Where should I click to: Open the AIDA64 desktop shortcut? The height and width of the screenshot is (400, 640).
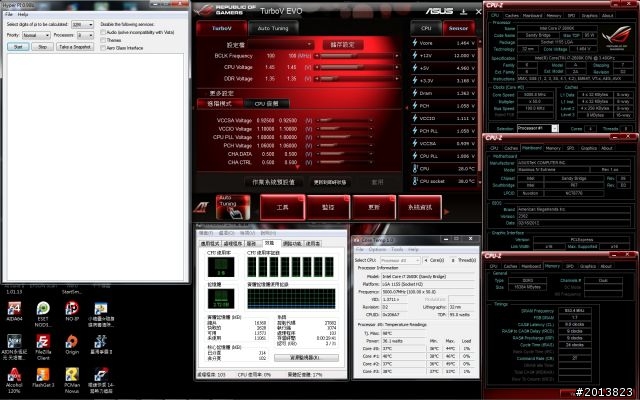click(x=15, y=309)
